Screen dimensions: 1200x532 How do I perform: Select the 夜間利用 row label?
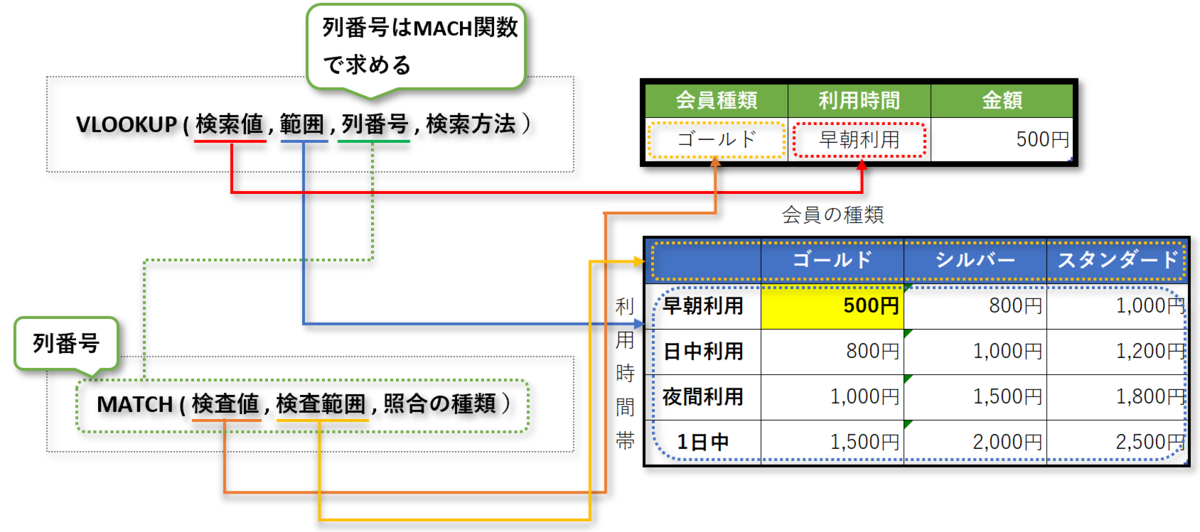pos(703,397)
